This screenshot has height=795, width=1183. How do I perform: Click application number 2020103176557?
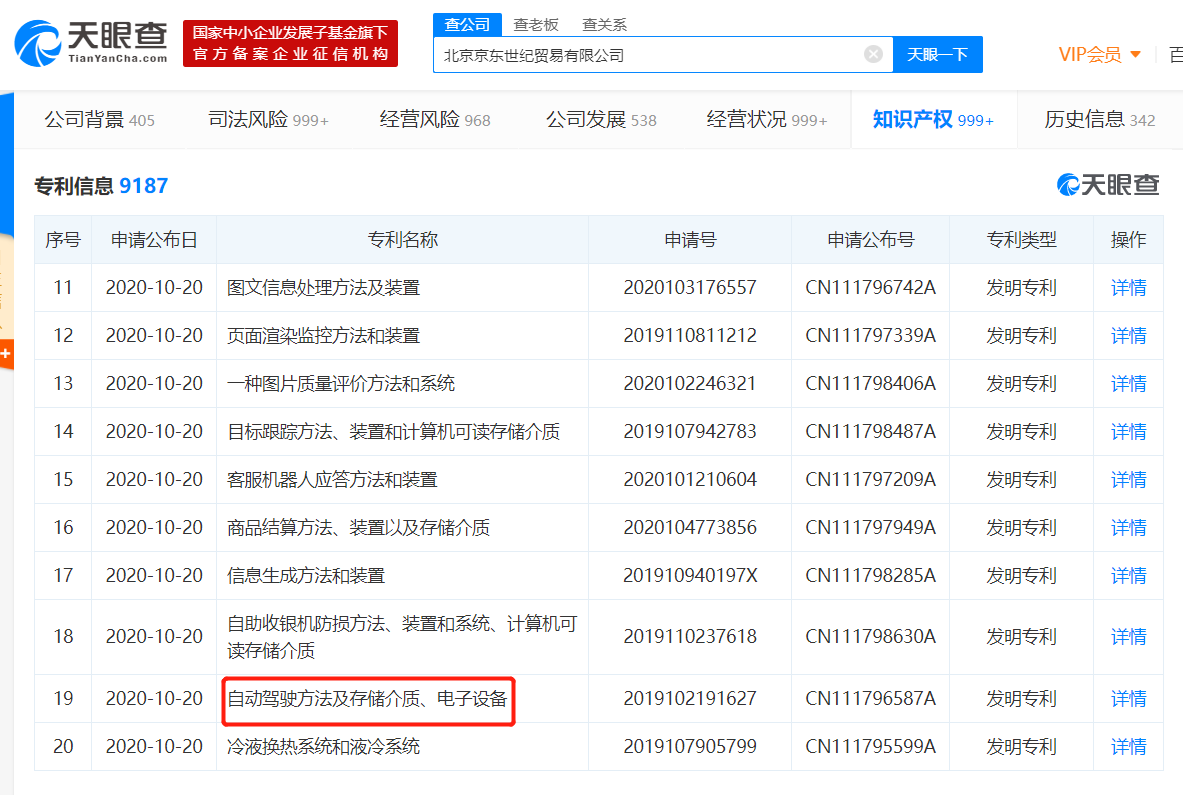[690, 287]
